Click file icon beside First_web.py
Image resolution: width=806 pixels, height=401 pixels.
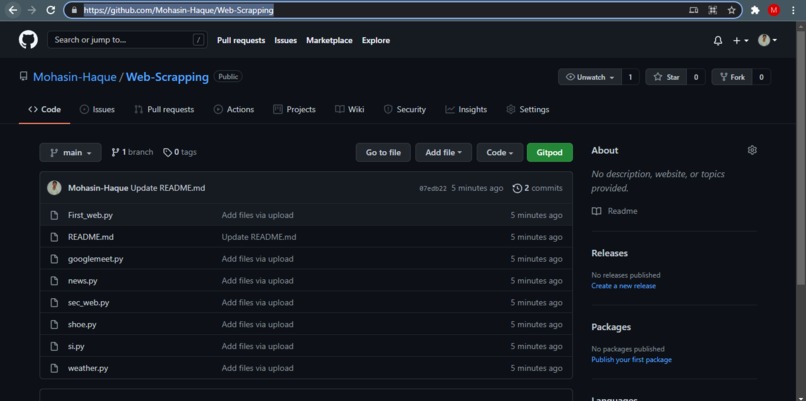[x=54, y=215]
